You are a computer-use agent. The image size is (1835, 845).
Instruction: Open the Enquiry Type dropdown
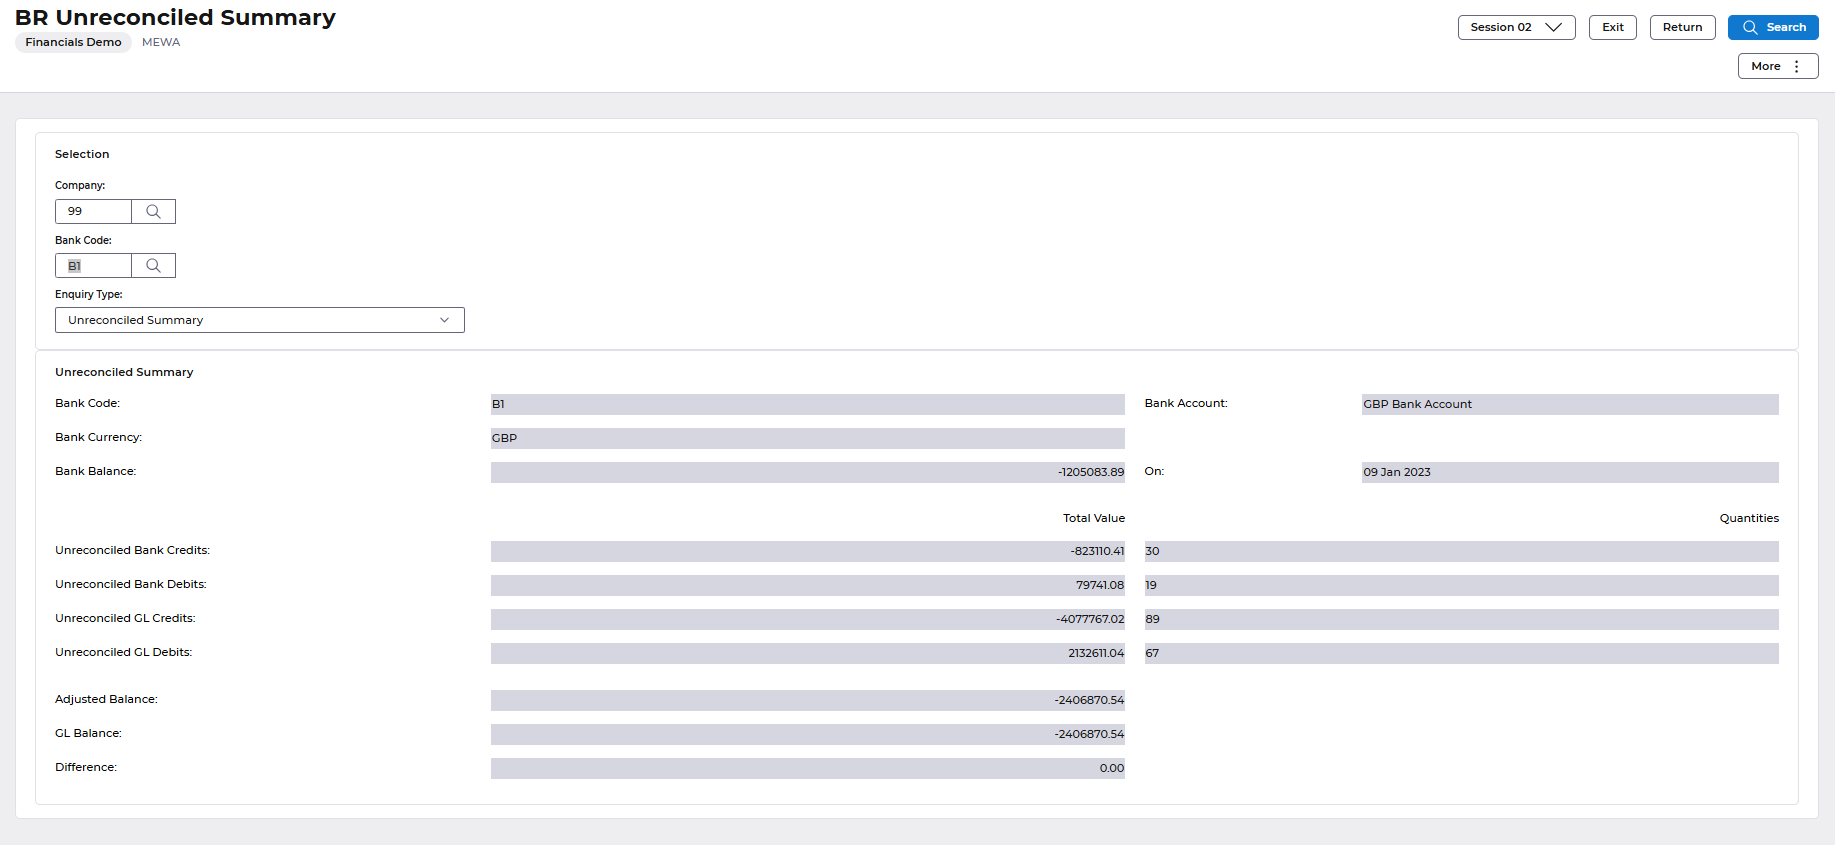click(260, 320)
